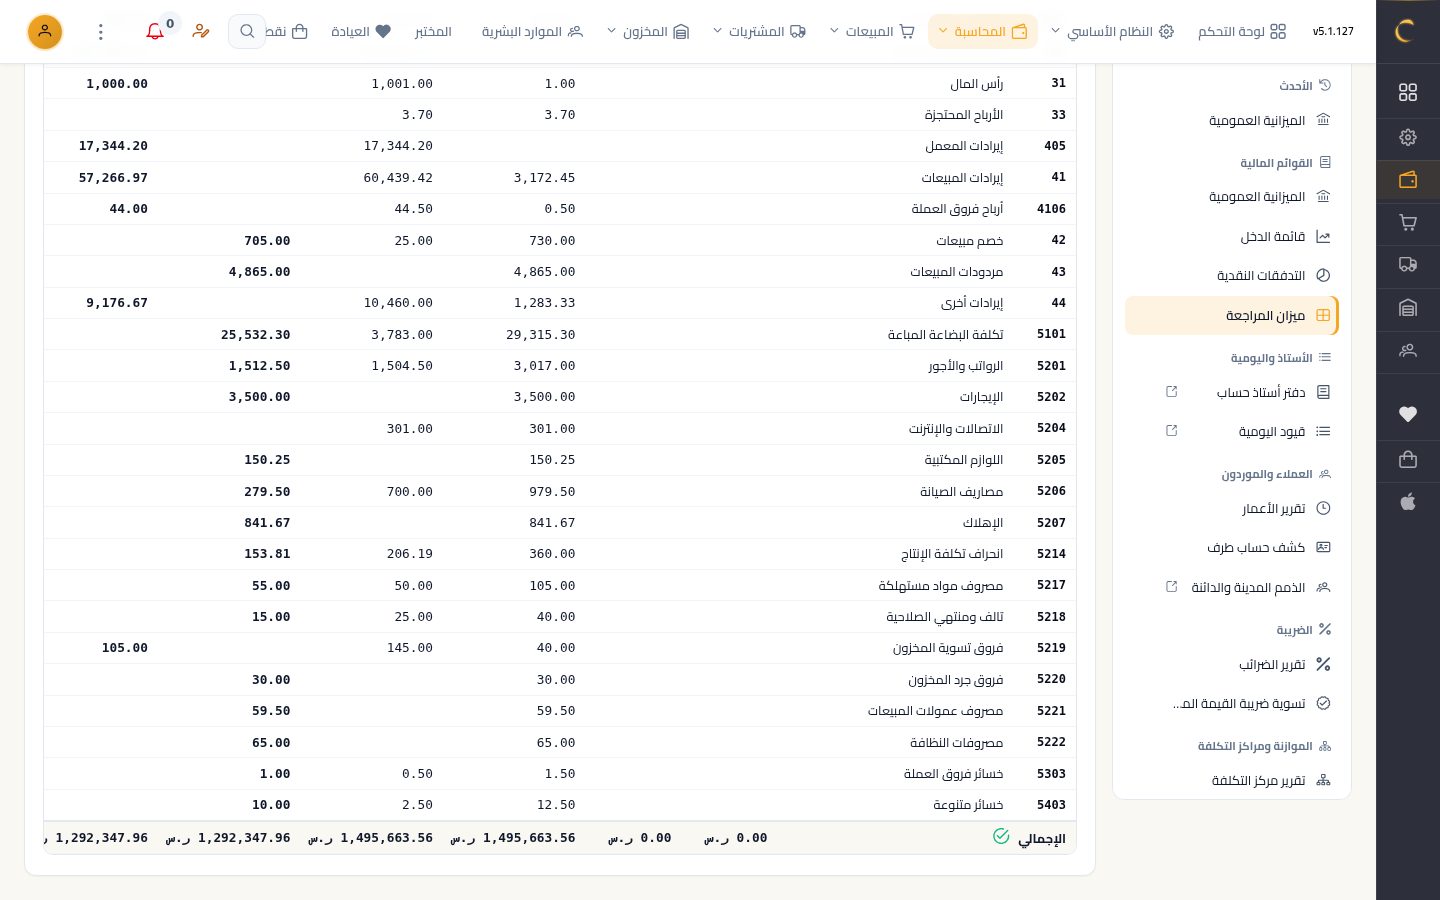The height and width of the screenshot is (900, 1440).
Task: Click the green check icon beside الإجمالي
Action: tap(1001, 836)
